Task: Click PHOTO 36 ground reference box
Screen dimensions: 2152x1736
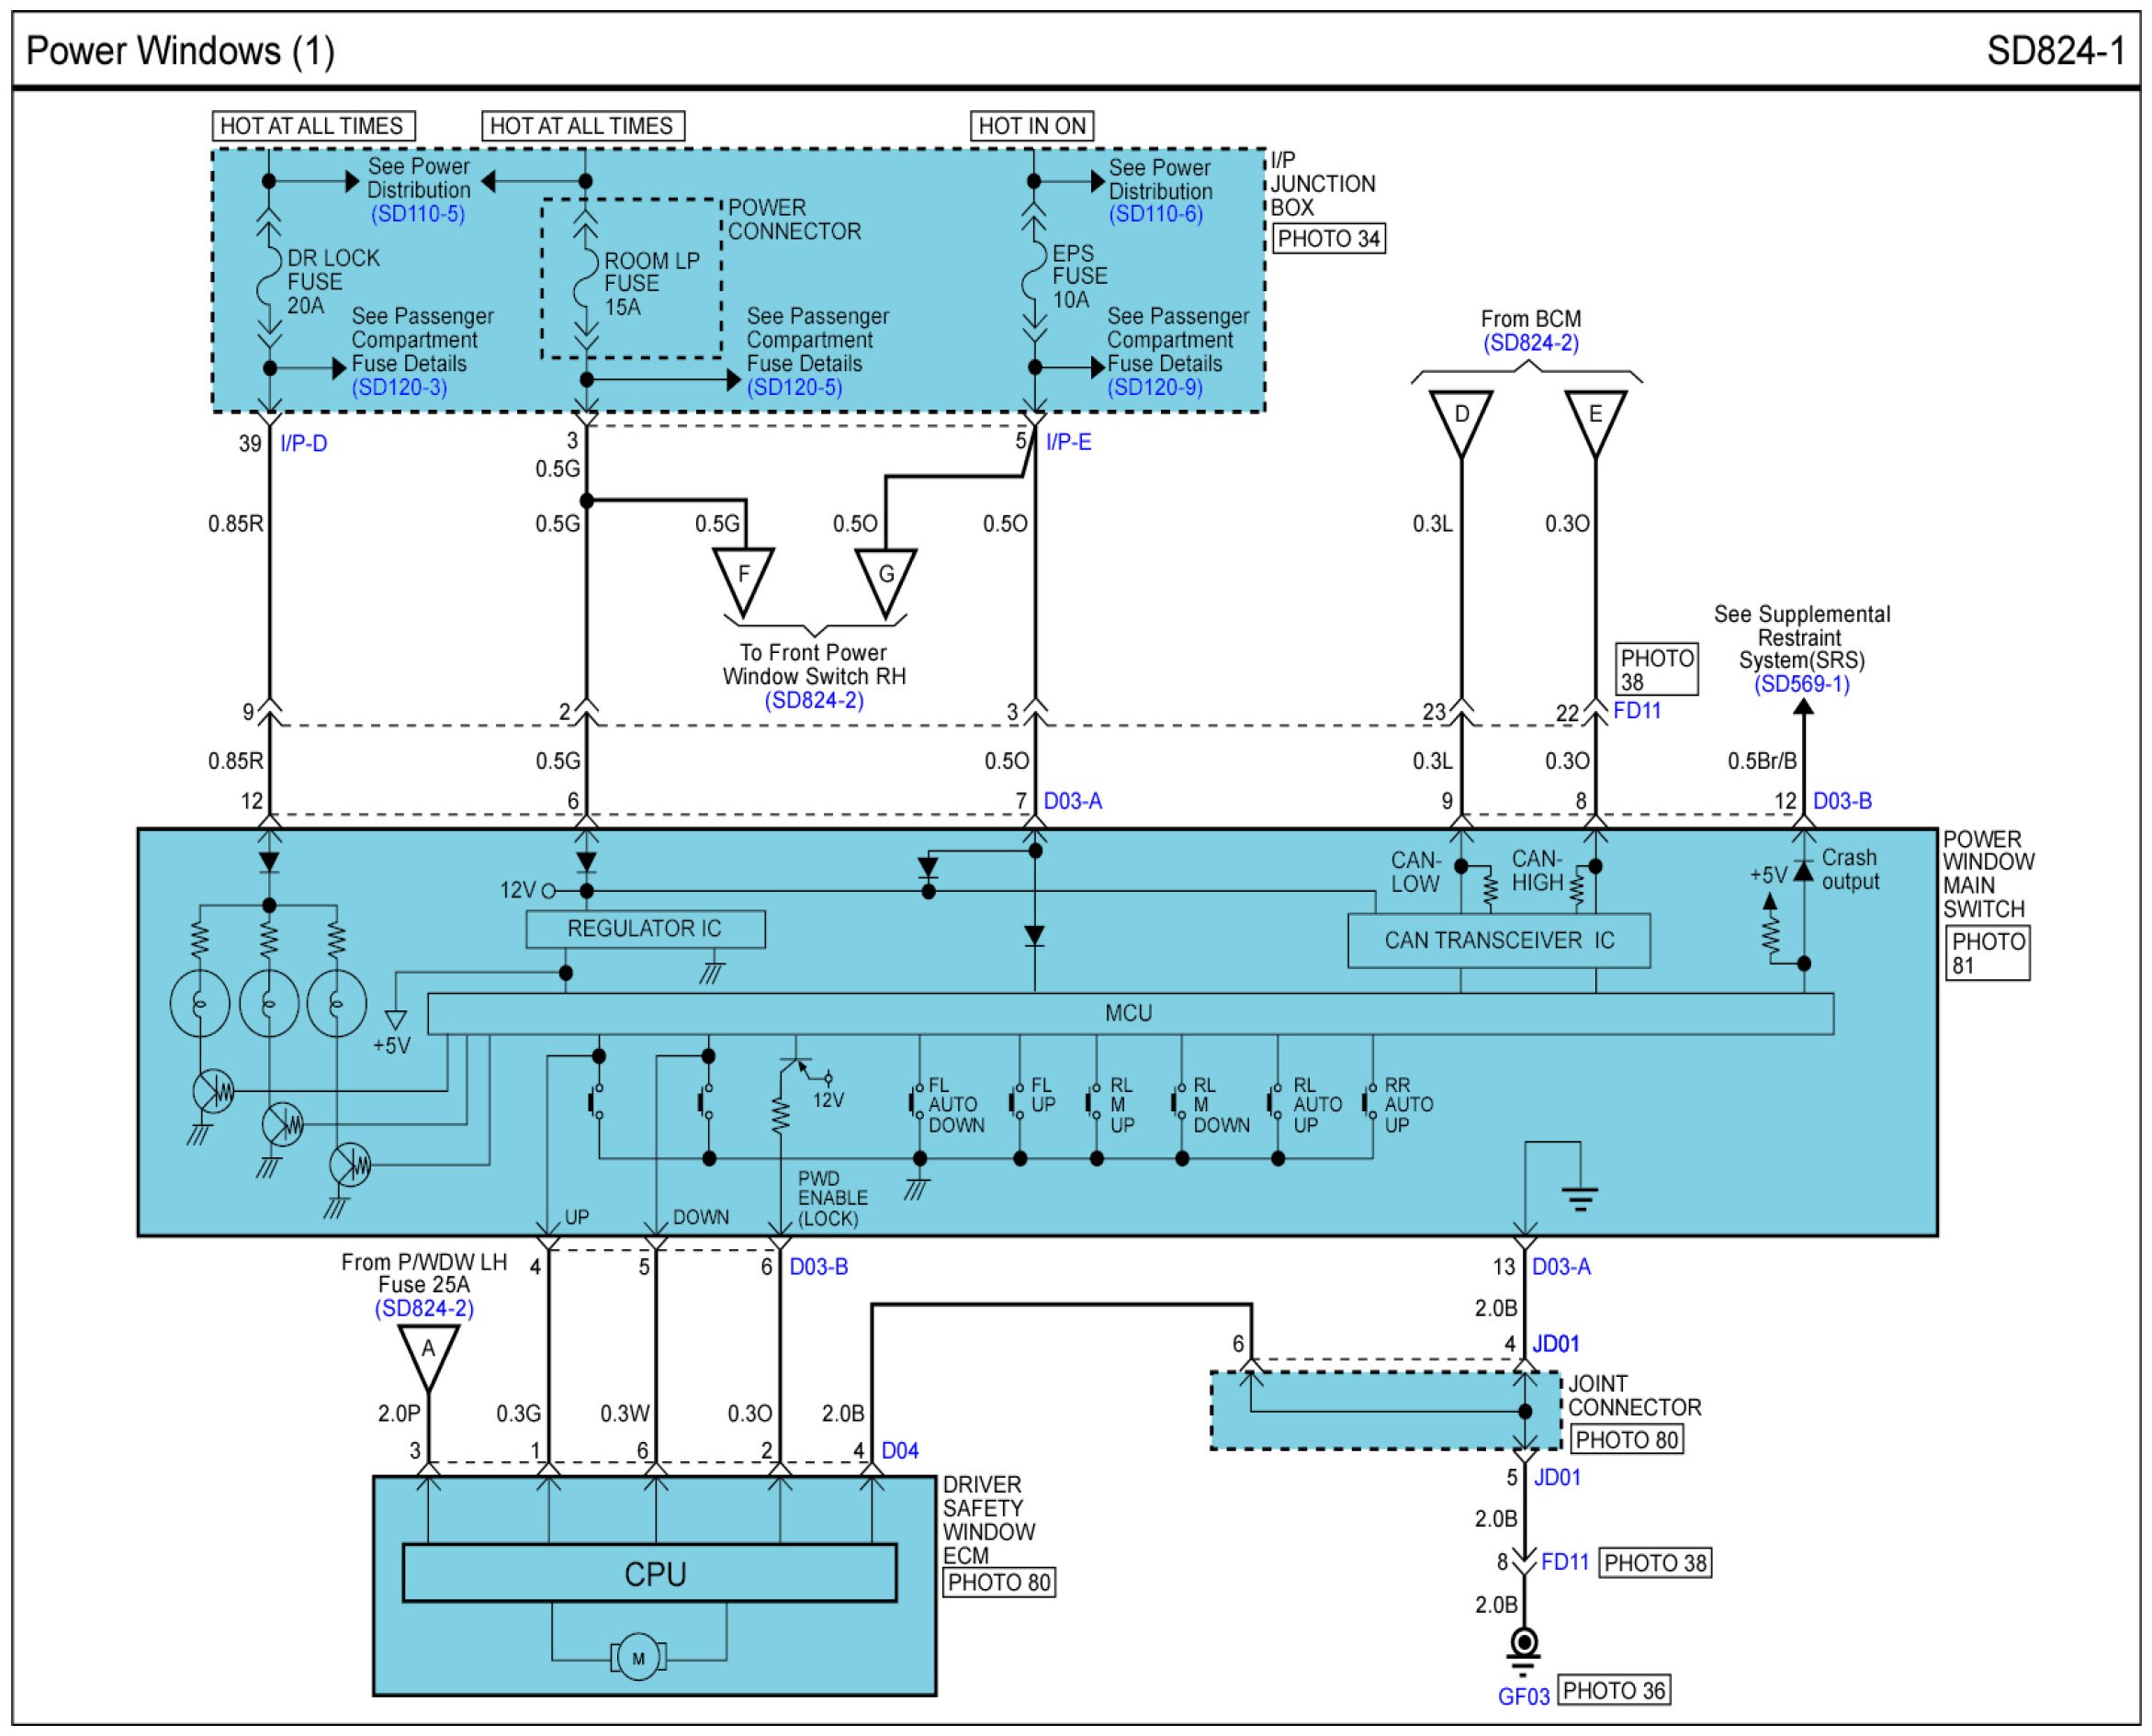Action: point(1613,1691)
